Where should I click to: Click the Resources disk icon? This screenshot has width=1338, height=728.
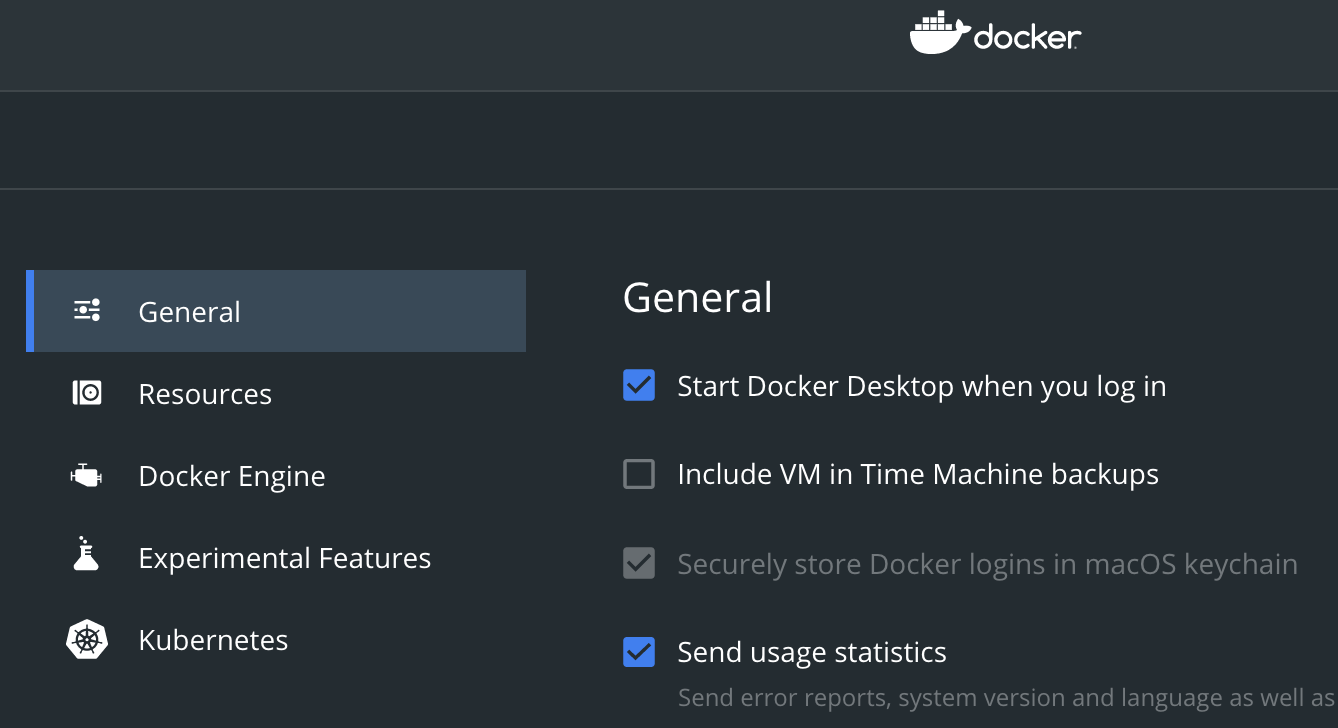click(87, 393)
